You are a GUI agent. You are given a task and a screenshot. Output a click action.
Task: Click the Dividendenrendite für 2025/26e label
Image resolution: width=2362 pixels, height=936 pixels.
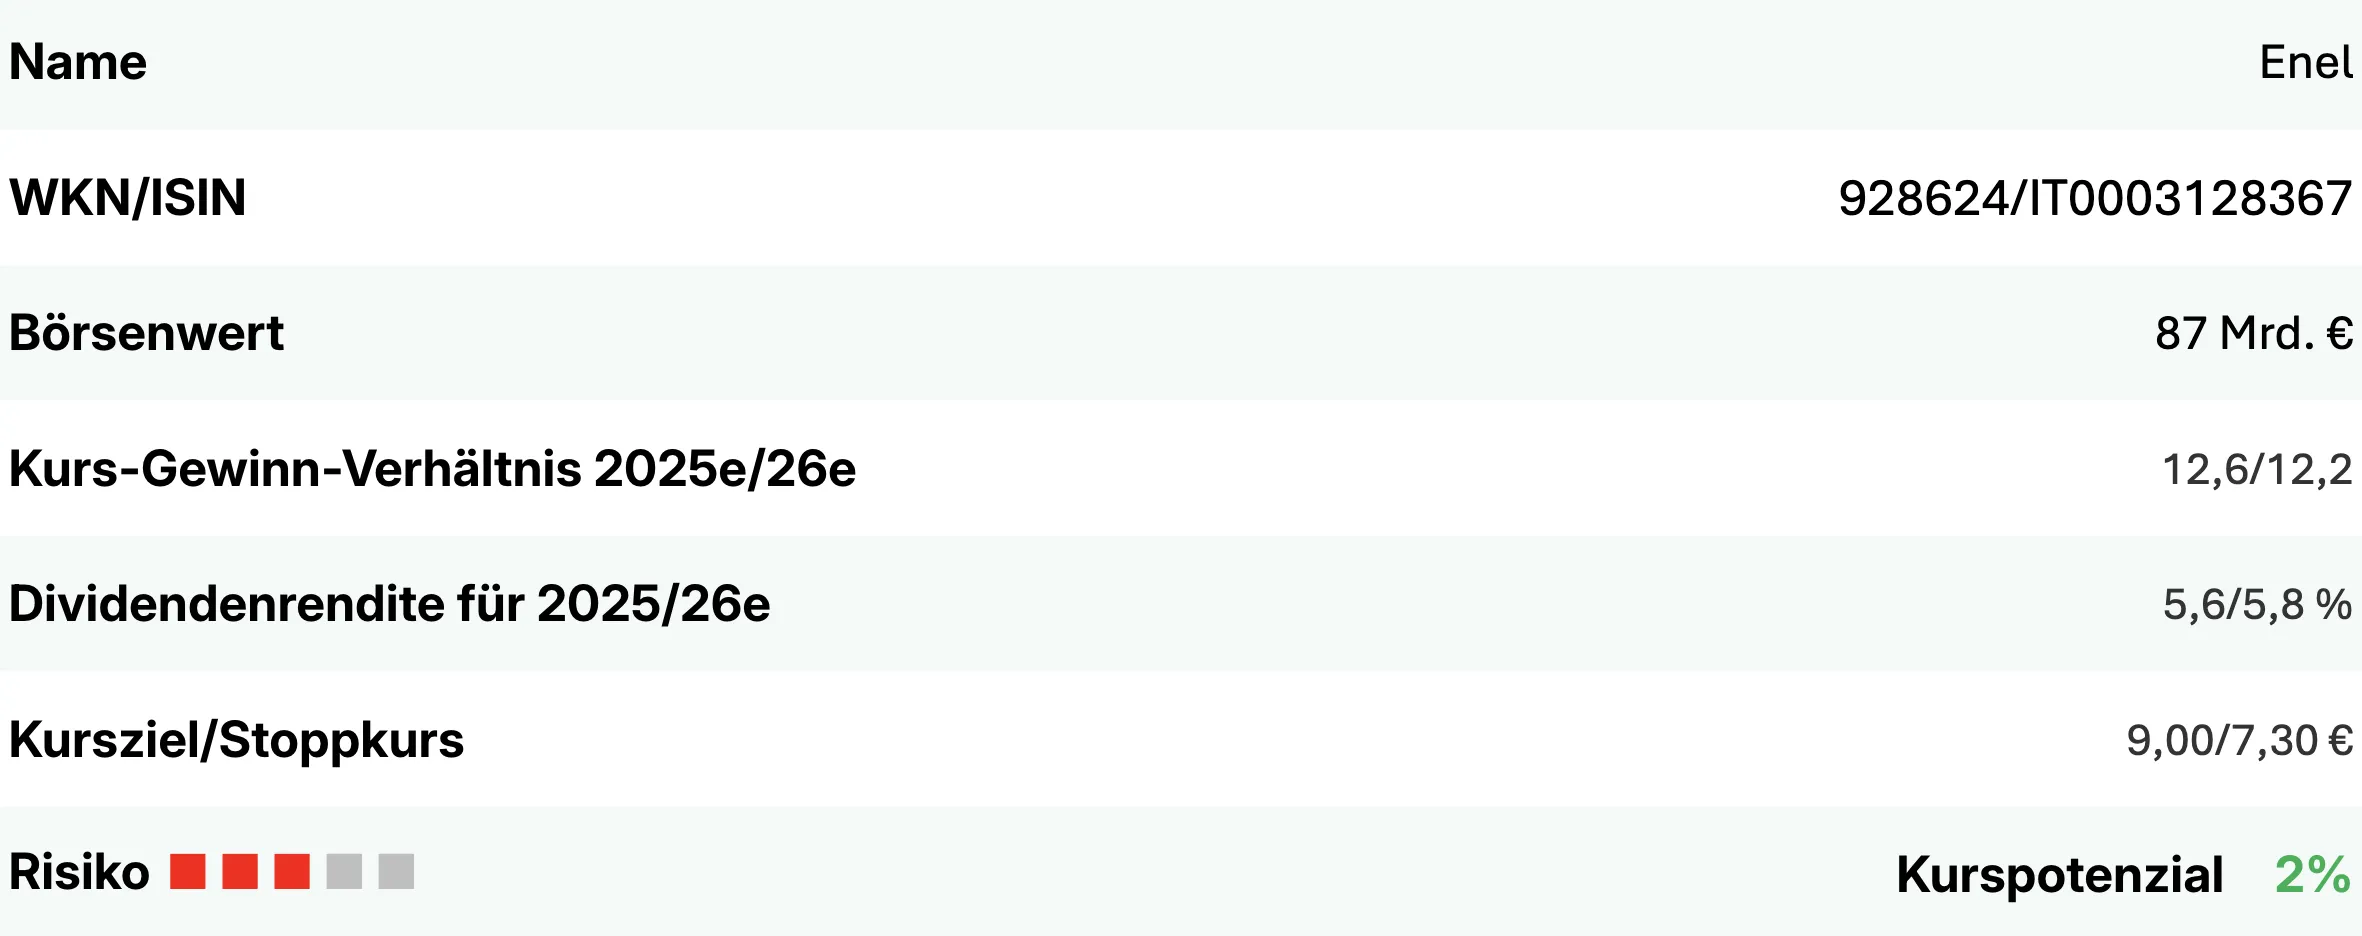(x=389, y=604)
